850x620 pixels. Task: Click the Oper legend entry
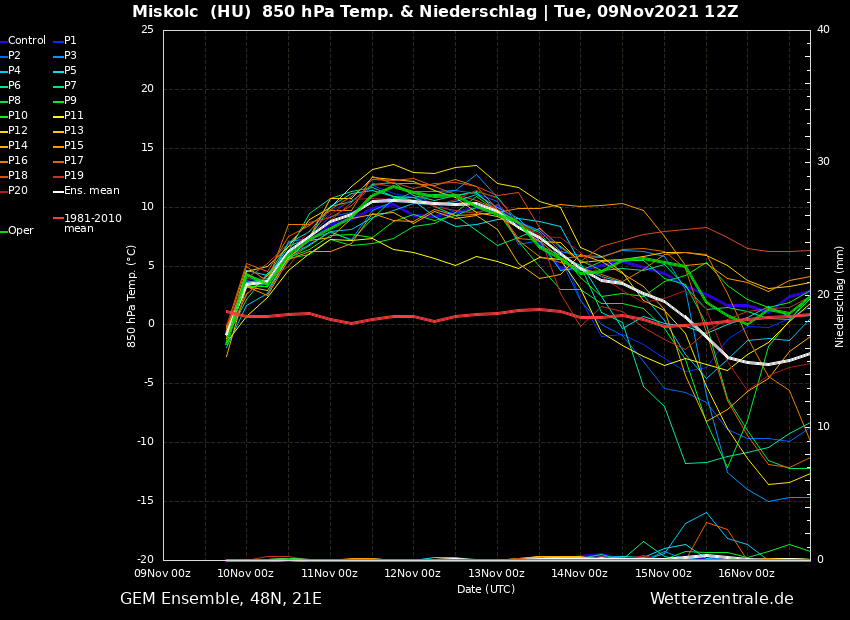click(20, 231)
